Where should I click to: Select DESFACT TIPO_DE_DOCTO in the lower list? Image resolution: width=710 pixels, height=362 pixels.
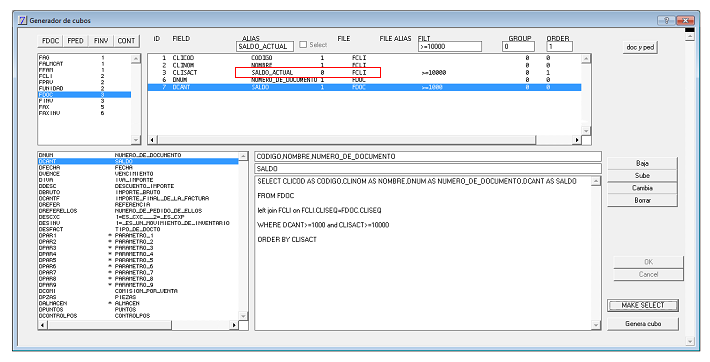click(138, 229)
